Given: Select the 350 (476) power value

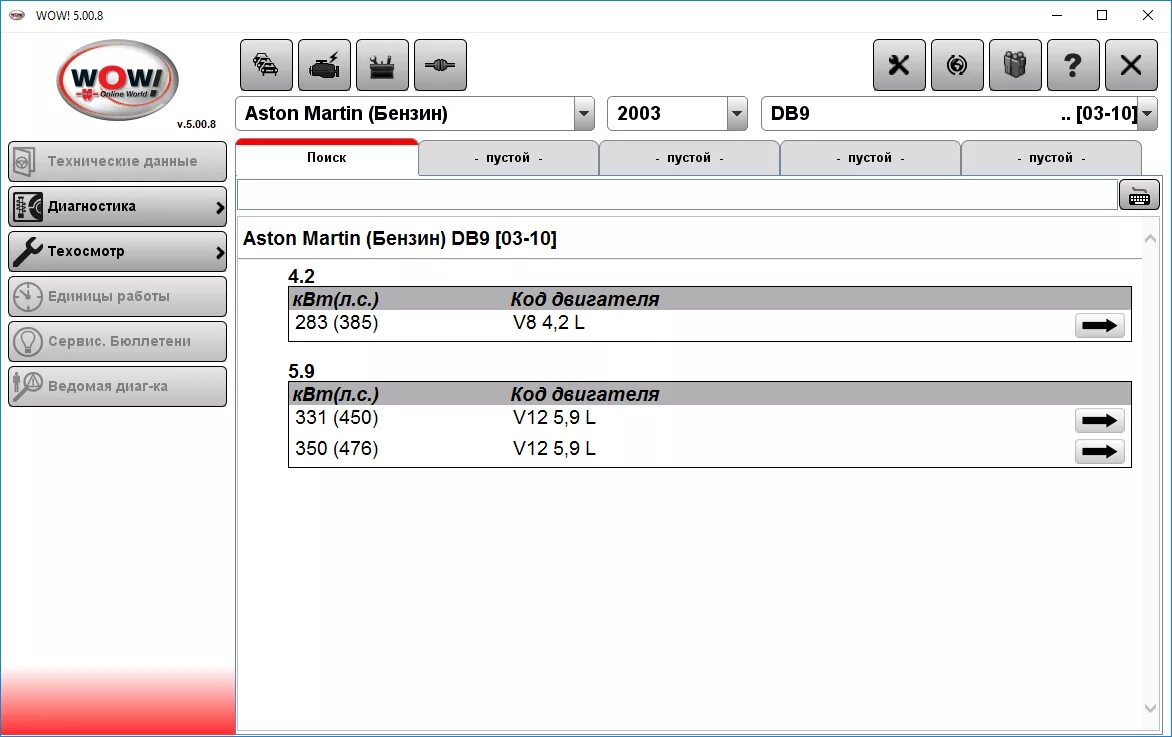Looking at the screenshot, I should (336, 448).
